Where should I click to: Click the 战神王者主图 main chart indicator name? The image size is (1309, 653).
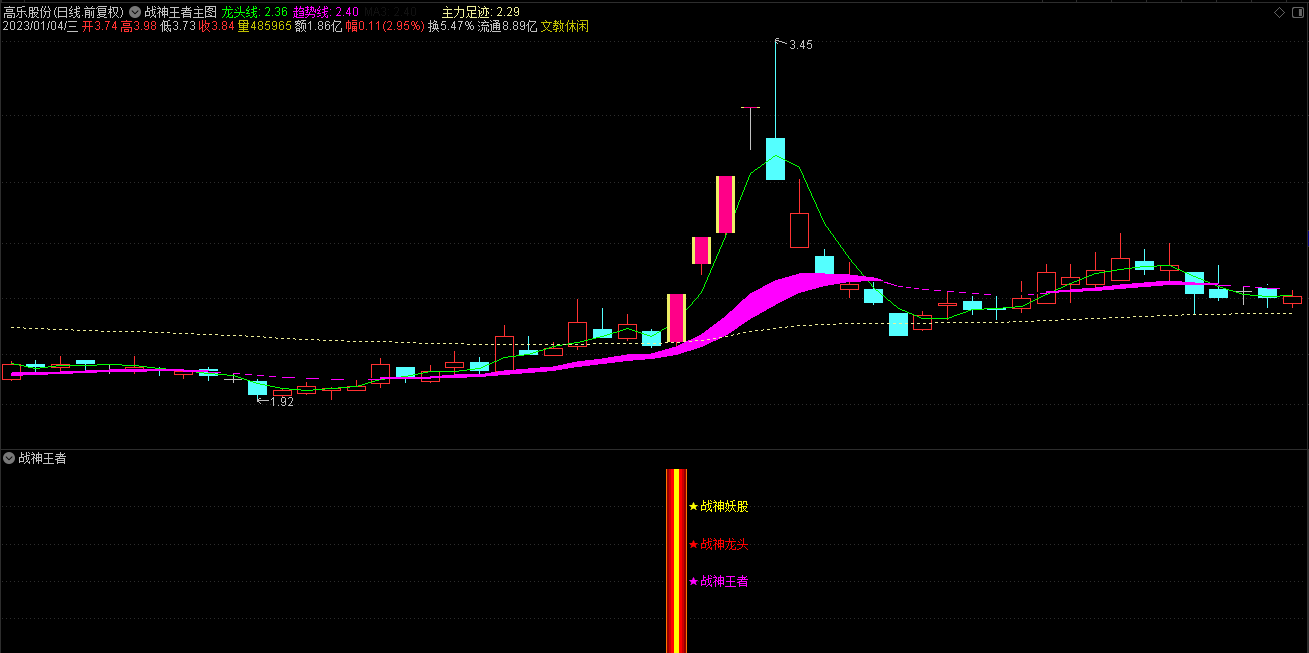coord(180,12)
